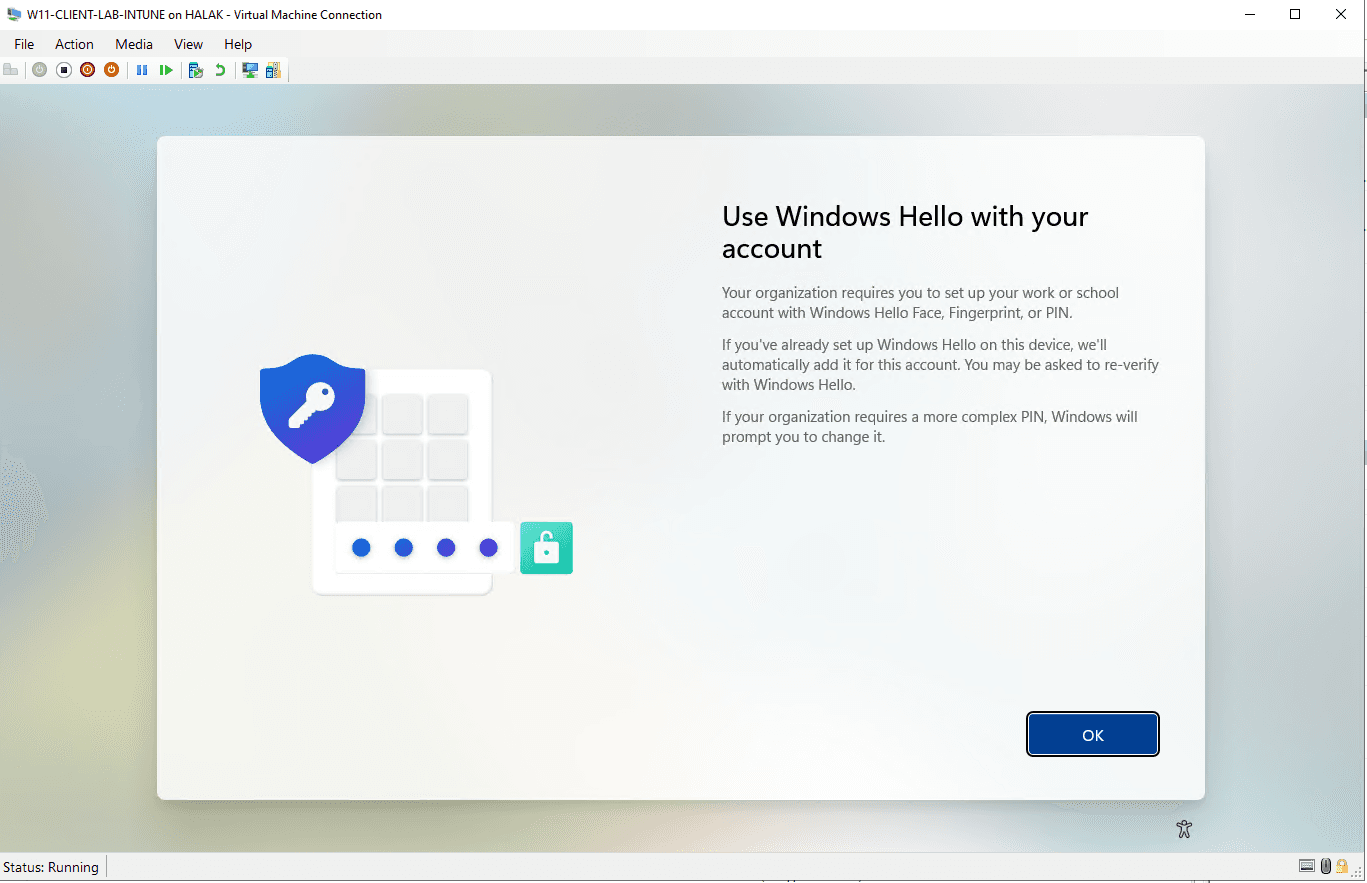The width and height of the screenshot is (1367, 883).
Task: Revert the VM with green arrow icon
Action: click(x=220, y=70)
